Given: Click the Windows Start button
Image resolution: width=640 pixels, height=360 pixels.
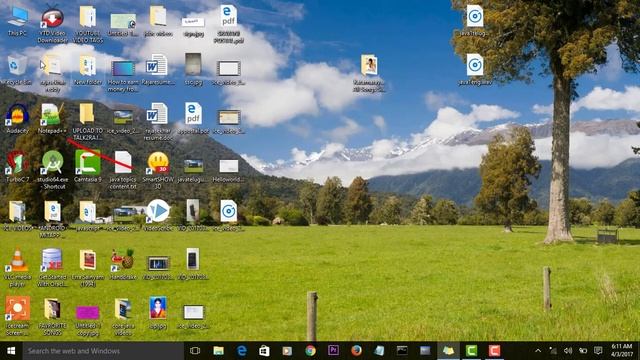Looking at the screenshot, I should (x=11, y=351).
